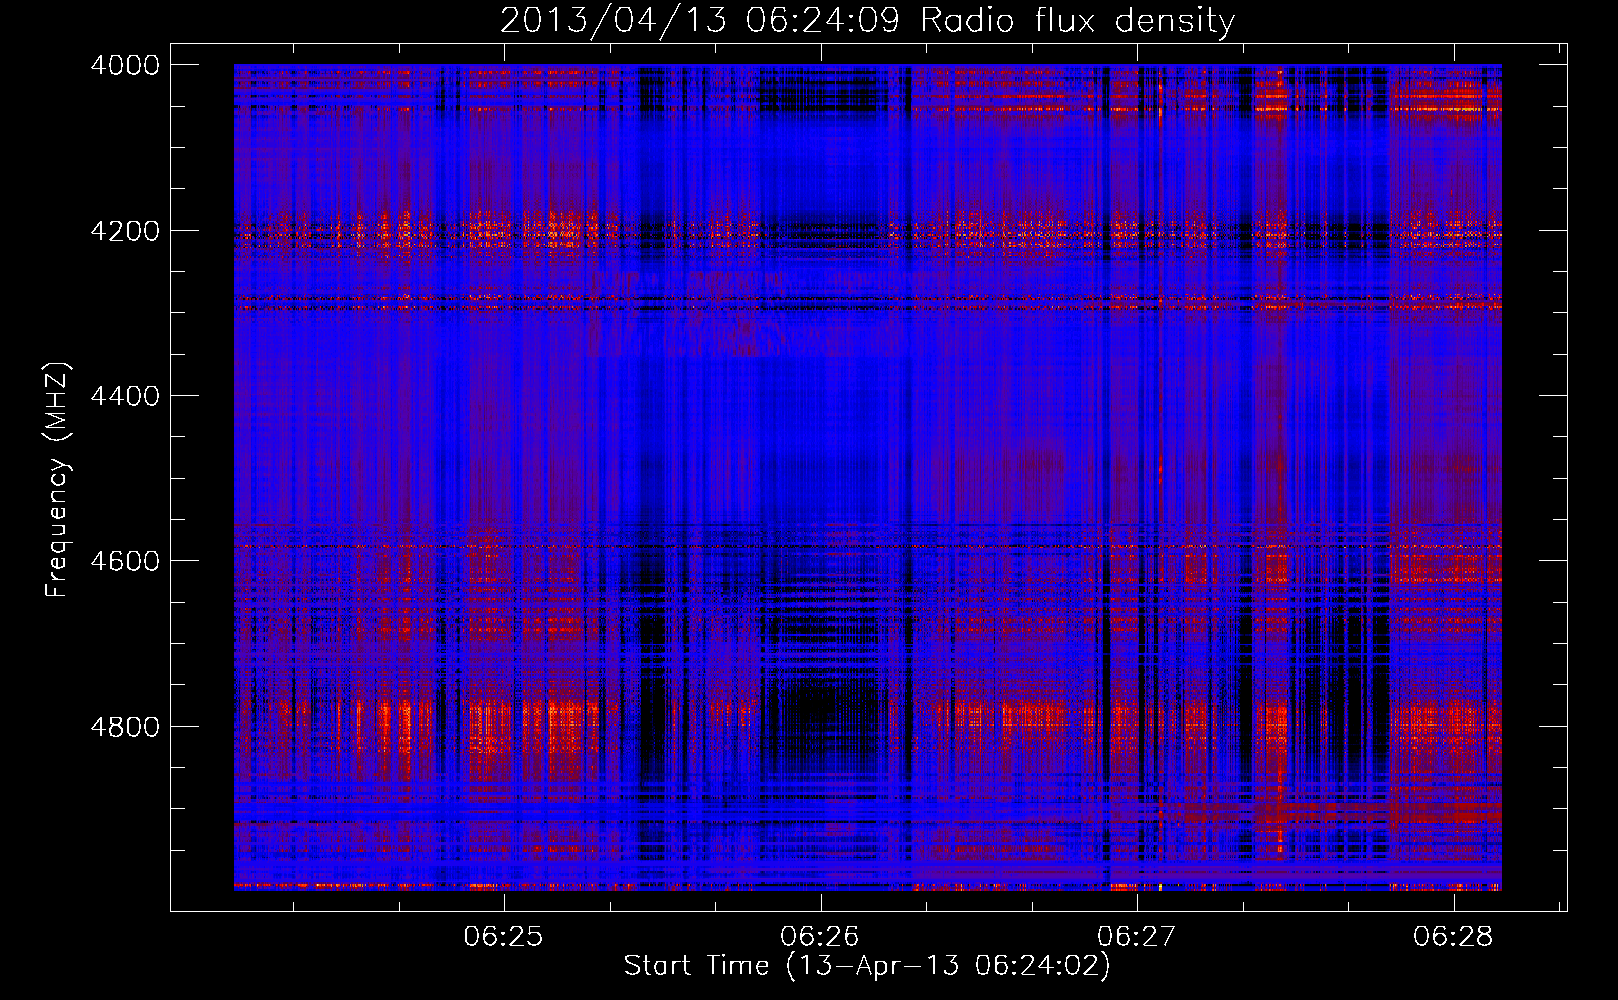
Task: Click the 06:27 time axis label
Action: click(1137, 937)
